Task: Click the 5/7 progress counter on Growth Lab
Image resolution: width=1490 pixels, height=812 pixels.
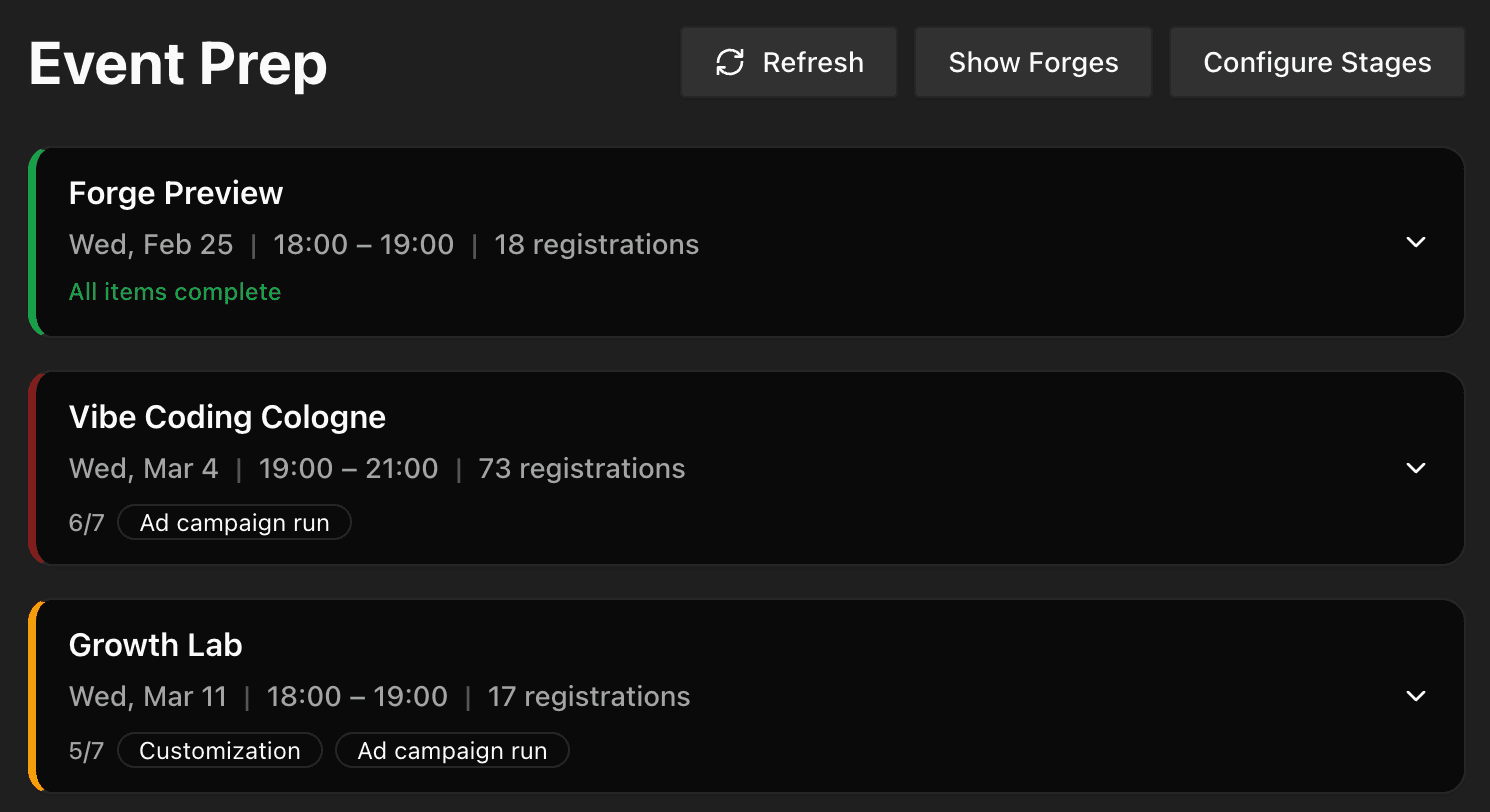Action: point(86,750)
